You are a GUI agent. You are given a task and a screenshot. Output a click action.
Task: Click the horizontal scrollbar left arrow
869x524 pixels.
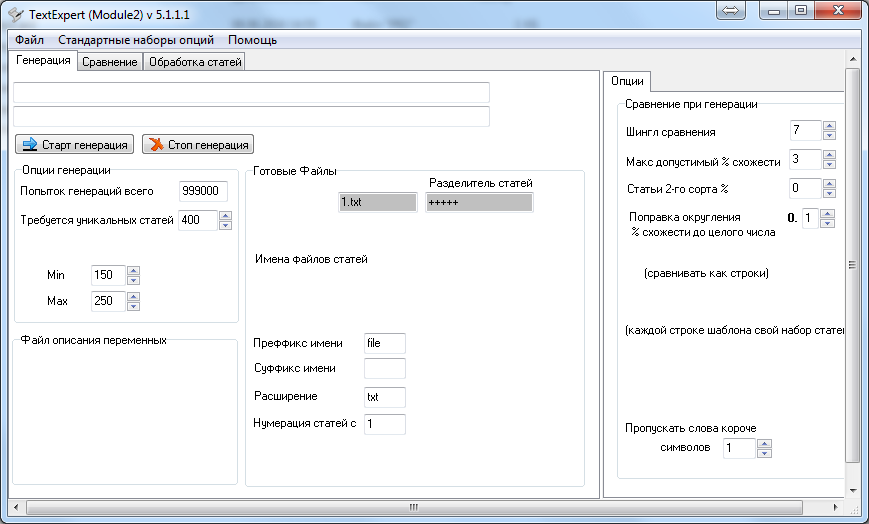[x=16, y=507]
